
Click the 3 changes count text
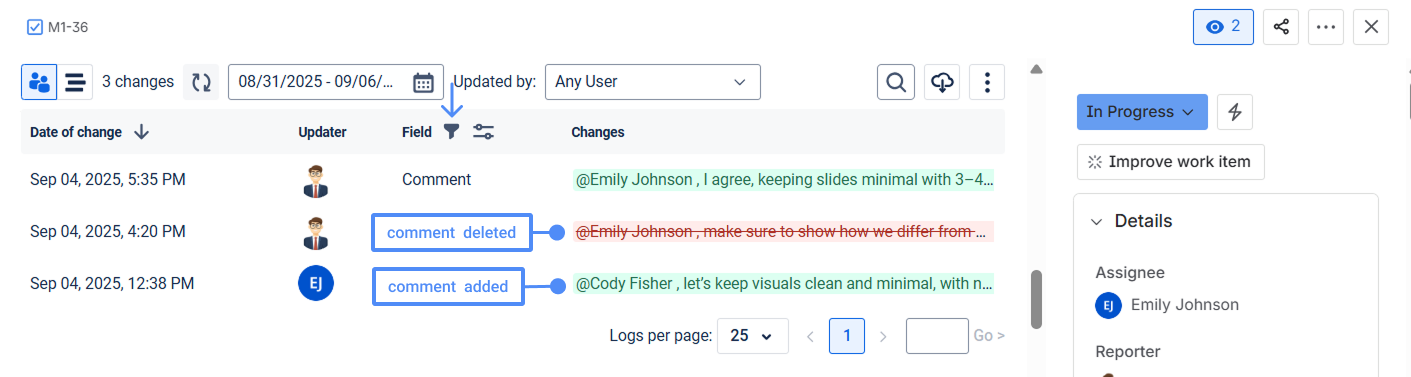coord(138,82)
